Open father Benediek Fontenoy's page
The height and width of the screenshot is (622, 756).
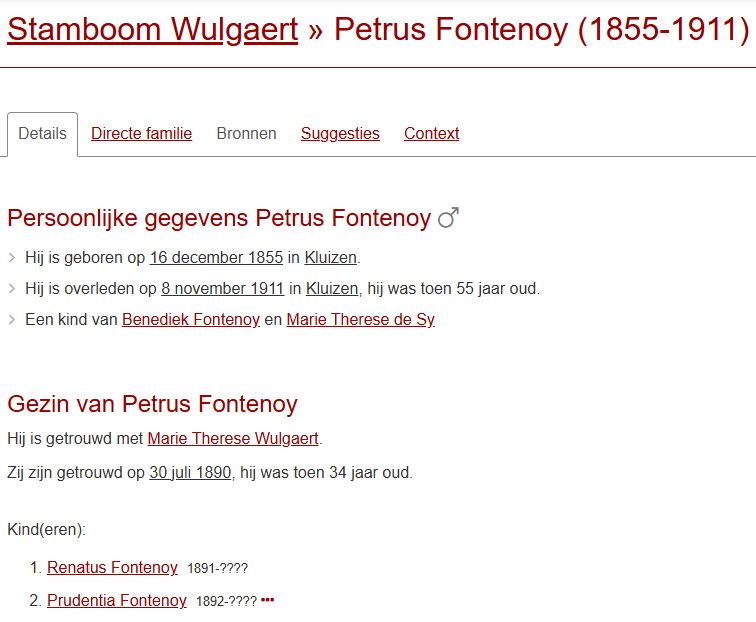pyautogui.click(x=191, y=320)
